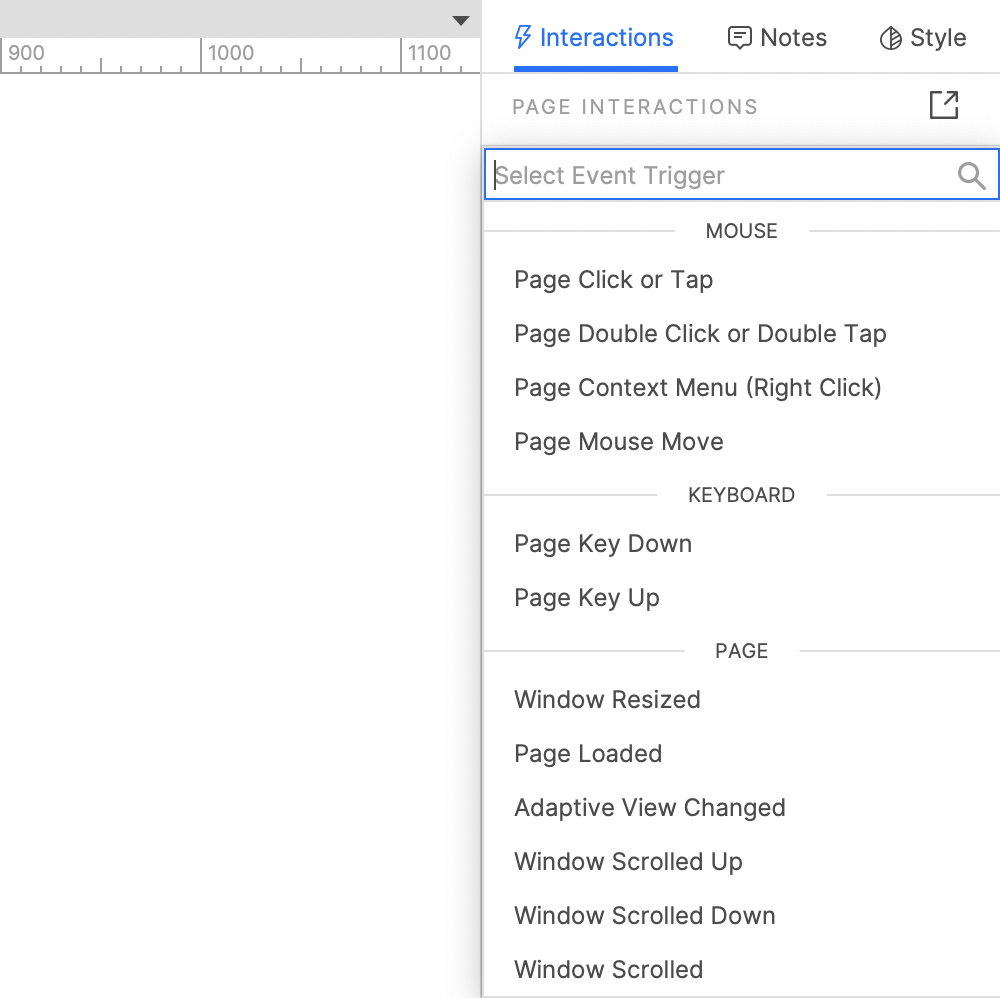Select the Page Loaded trigger
Viewport: 1000px width, 998px height.
(x=588, y=753)
